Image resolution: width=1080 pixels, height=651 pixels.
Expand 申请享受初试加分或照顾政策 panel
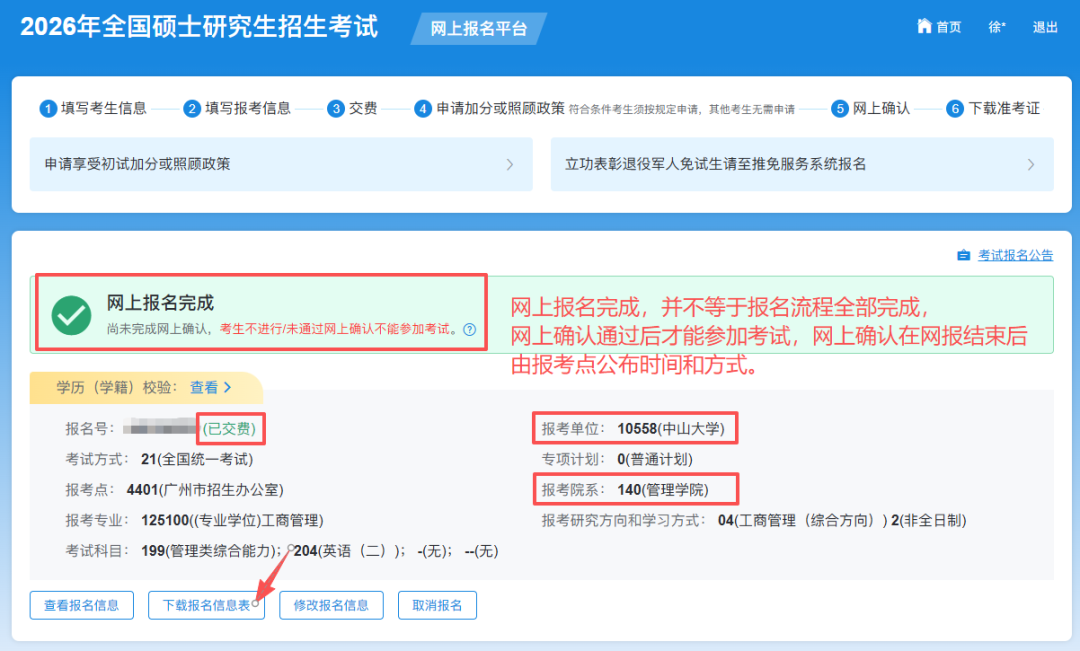[x=280, y=164]
